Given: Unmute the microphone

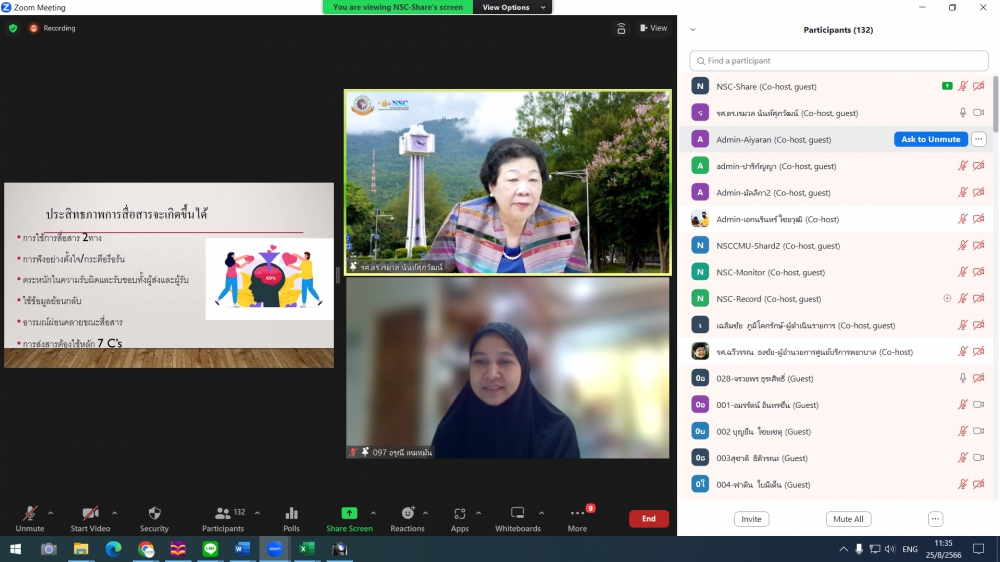Looking at the screenshot, I should (30, 518).
